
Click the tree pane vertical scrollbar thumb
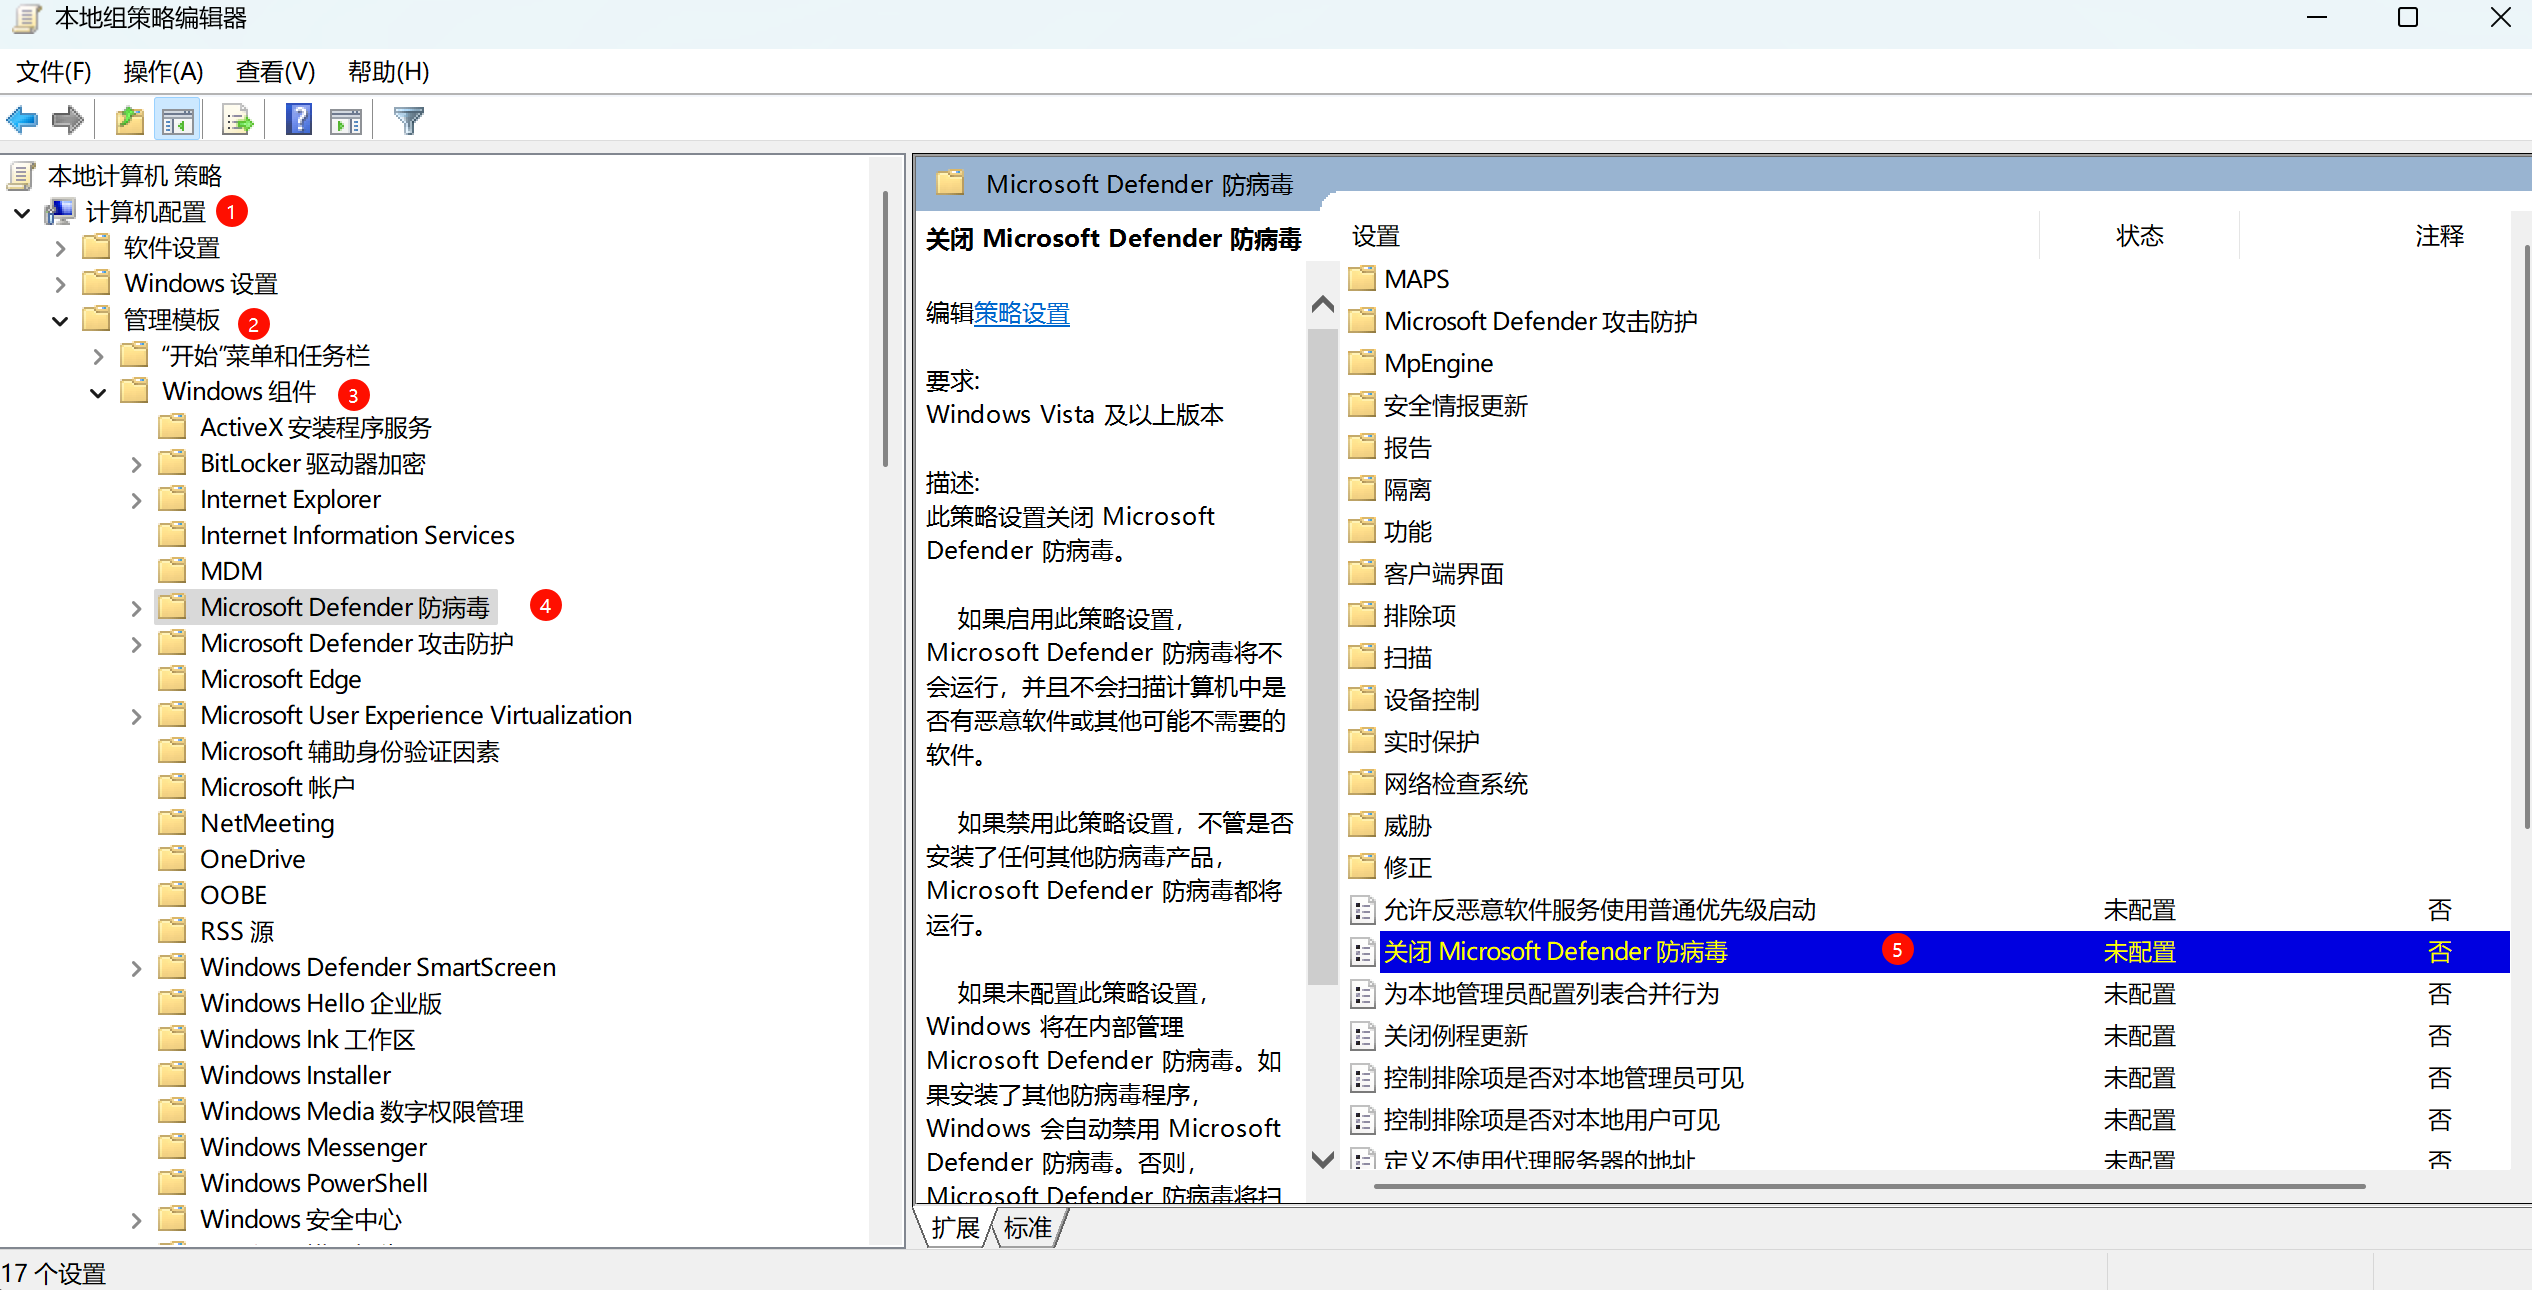pos(886,329)
